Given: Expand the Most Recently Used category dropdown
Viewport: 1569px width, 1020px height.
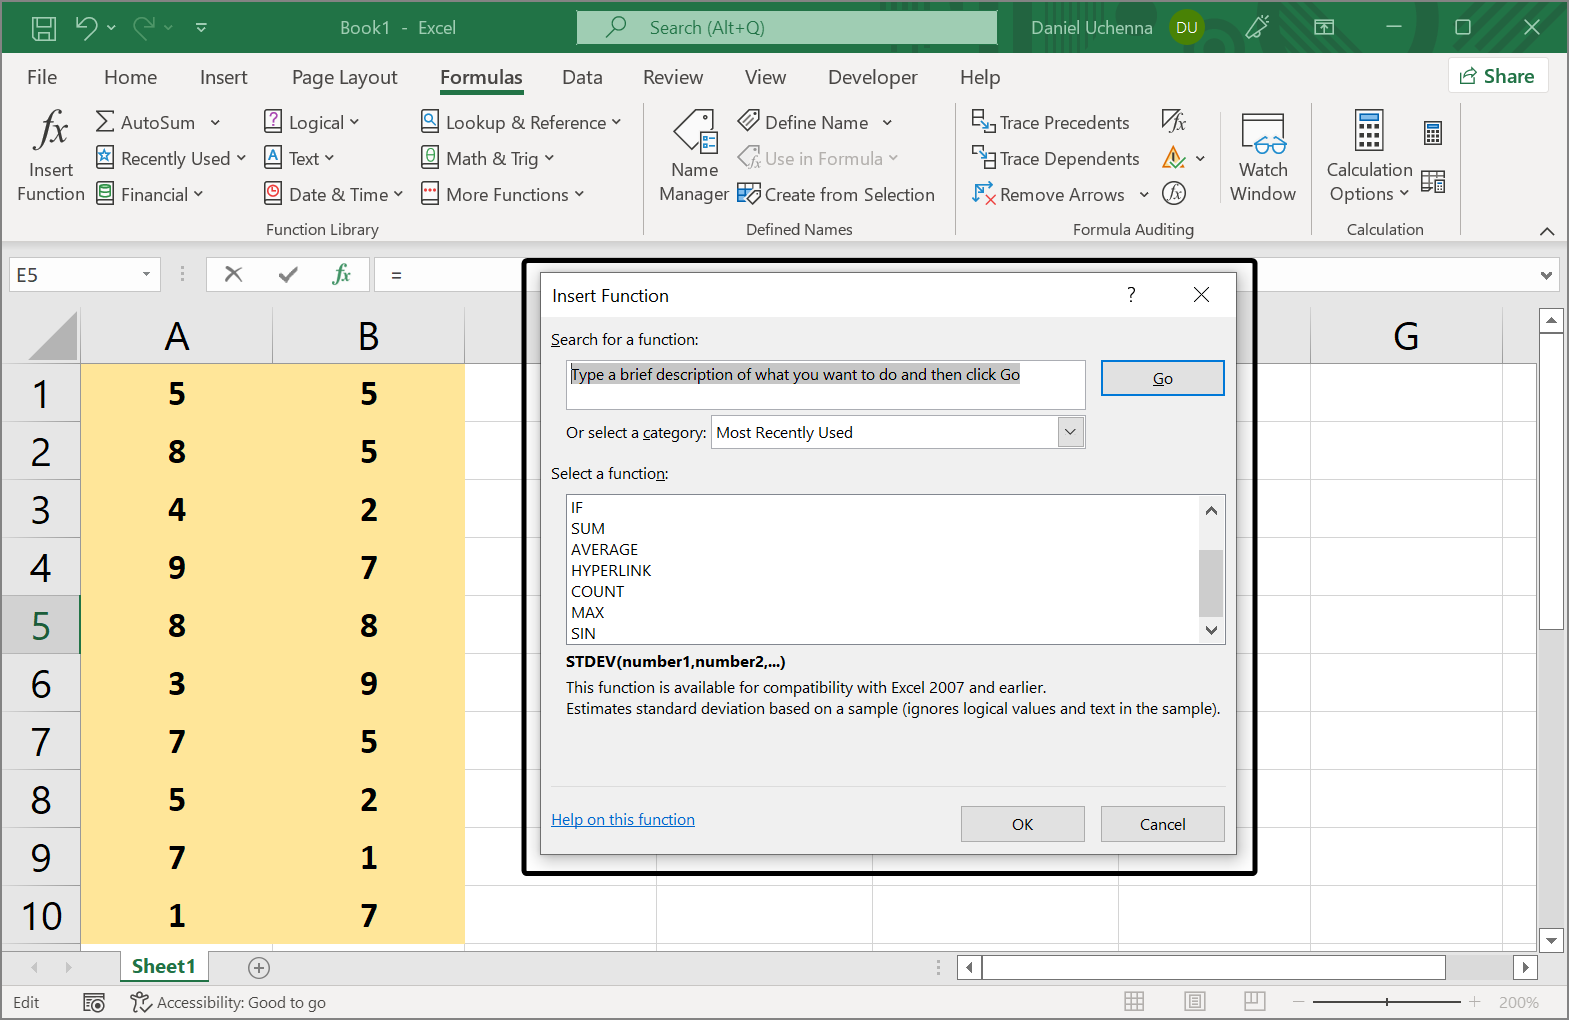Looking at the screenshot, I should click(x=1070, y=432).
